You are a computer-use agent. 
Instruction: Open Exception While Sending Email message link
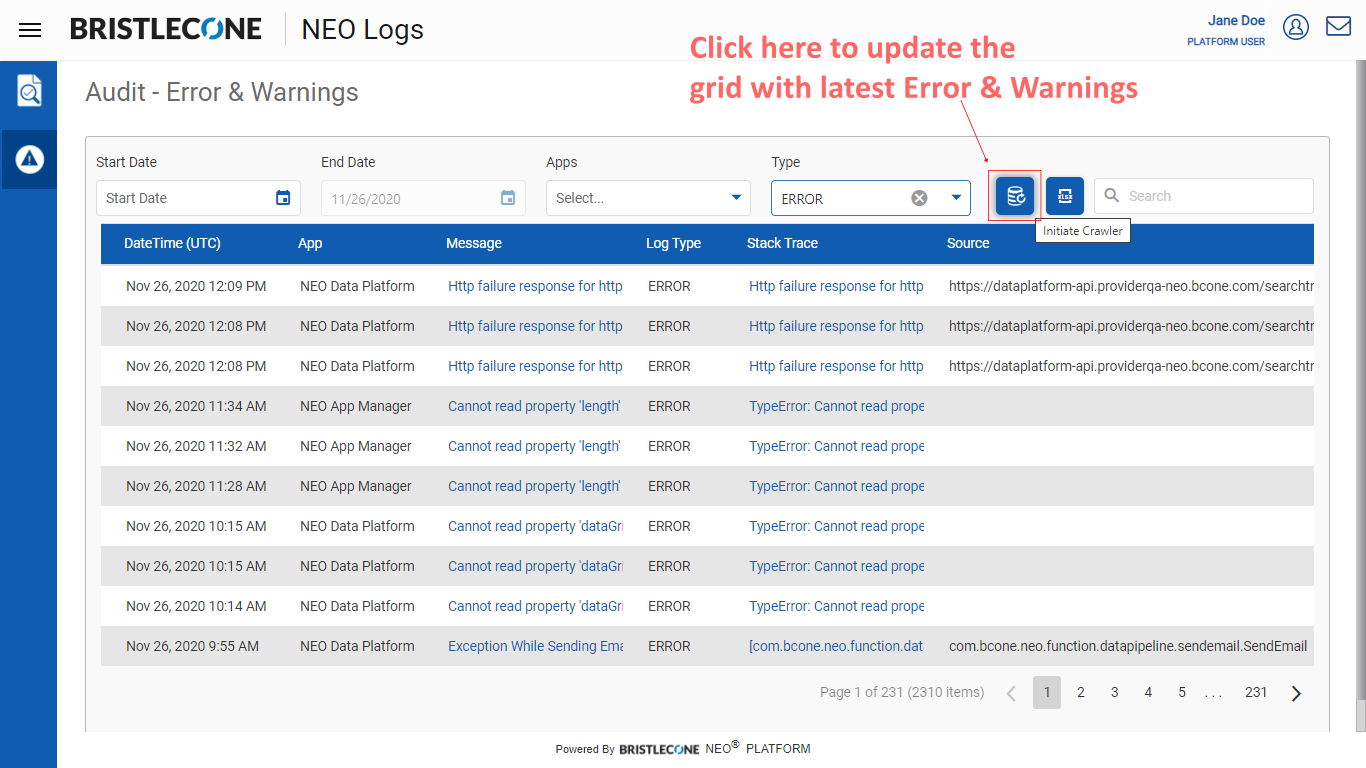point(535,646)
